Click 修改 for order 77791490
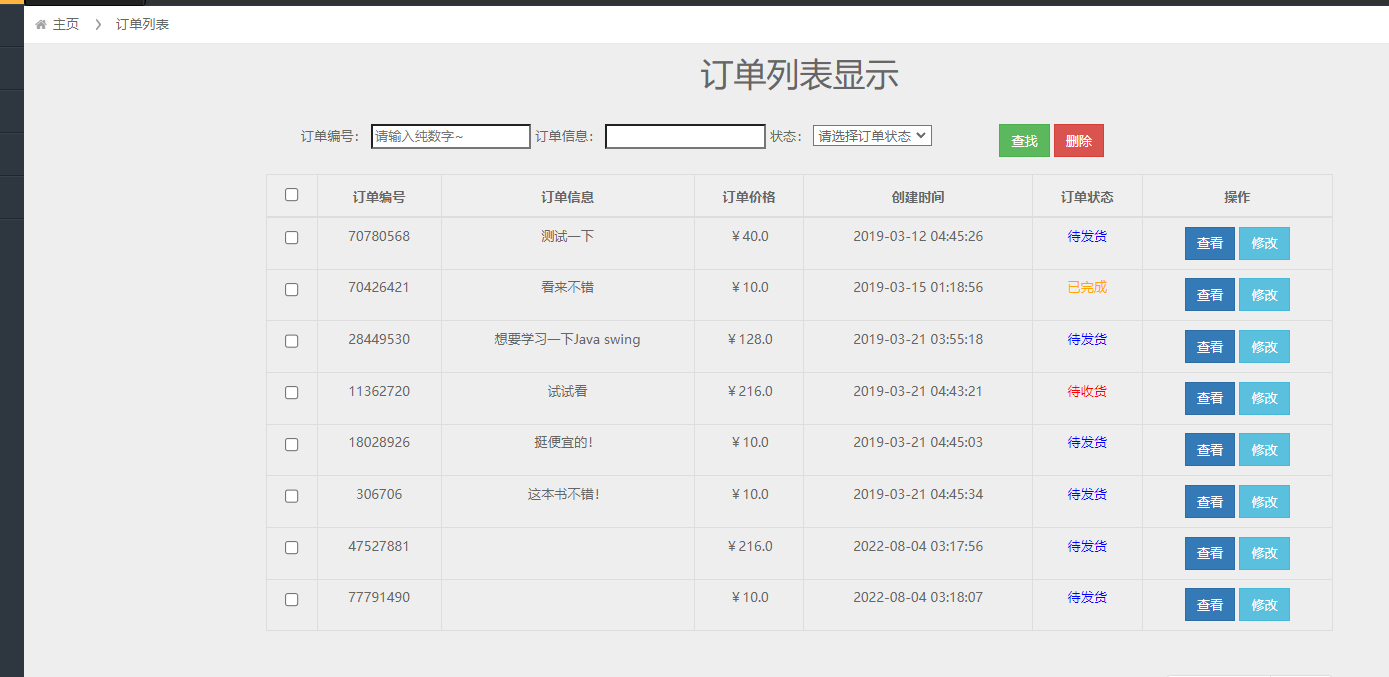This screenshot has width=1389, height=677. (1264, 605)
